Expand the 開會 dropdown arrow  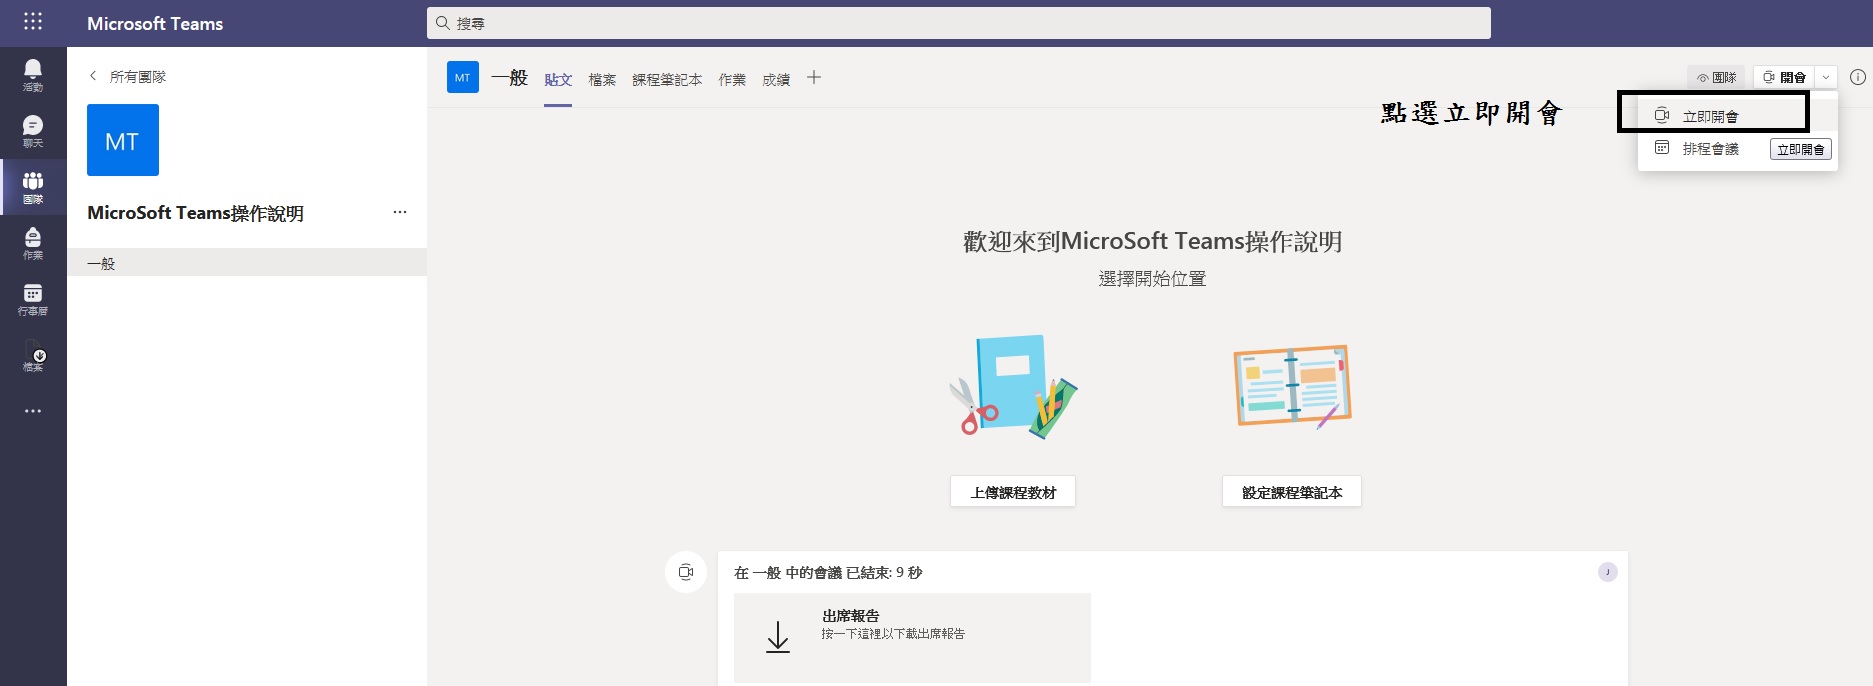(1826, 77)
